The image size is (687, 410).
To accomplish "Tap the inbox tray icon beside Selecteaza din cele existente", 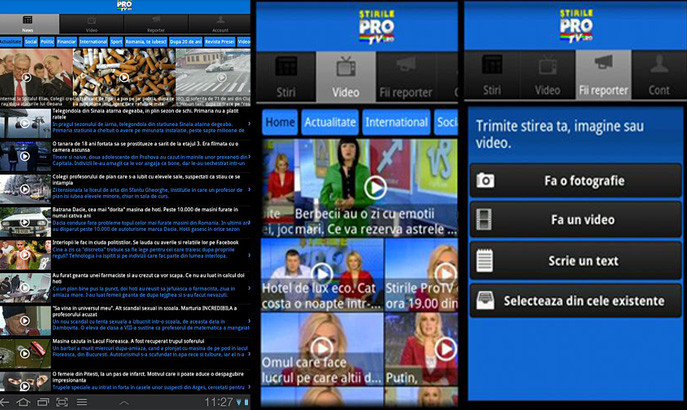I will pos(485,300).
